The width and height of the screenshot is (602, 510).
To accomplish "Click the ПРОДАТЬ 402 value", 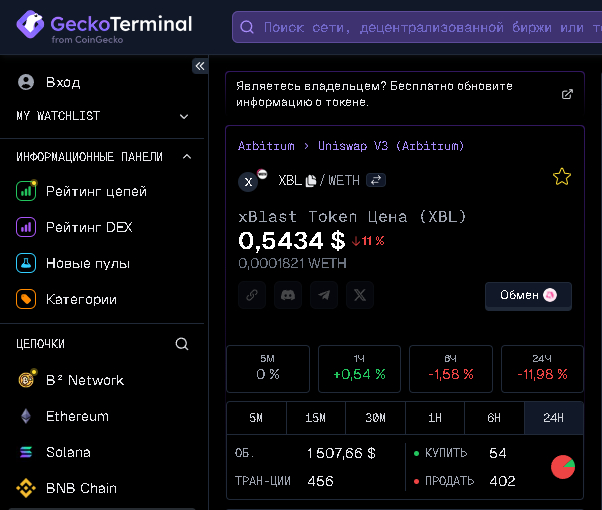I will pos(502,481).
